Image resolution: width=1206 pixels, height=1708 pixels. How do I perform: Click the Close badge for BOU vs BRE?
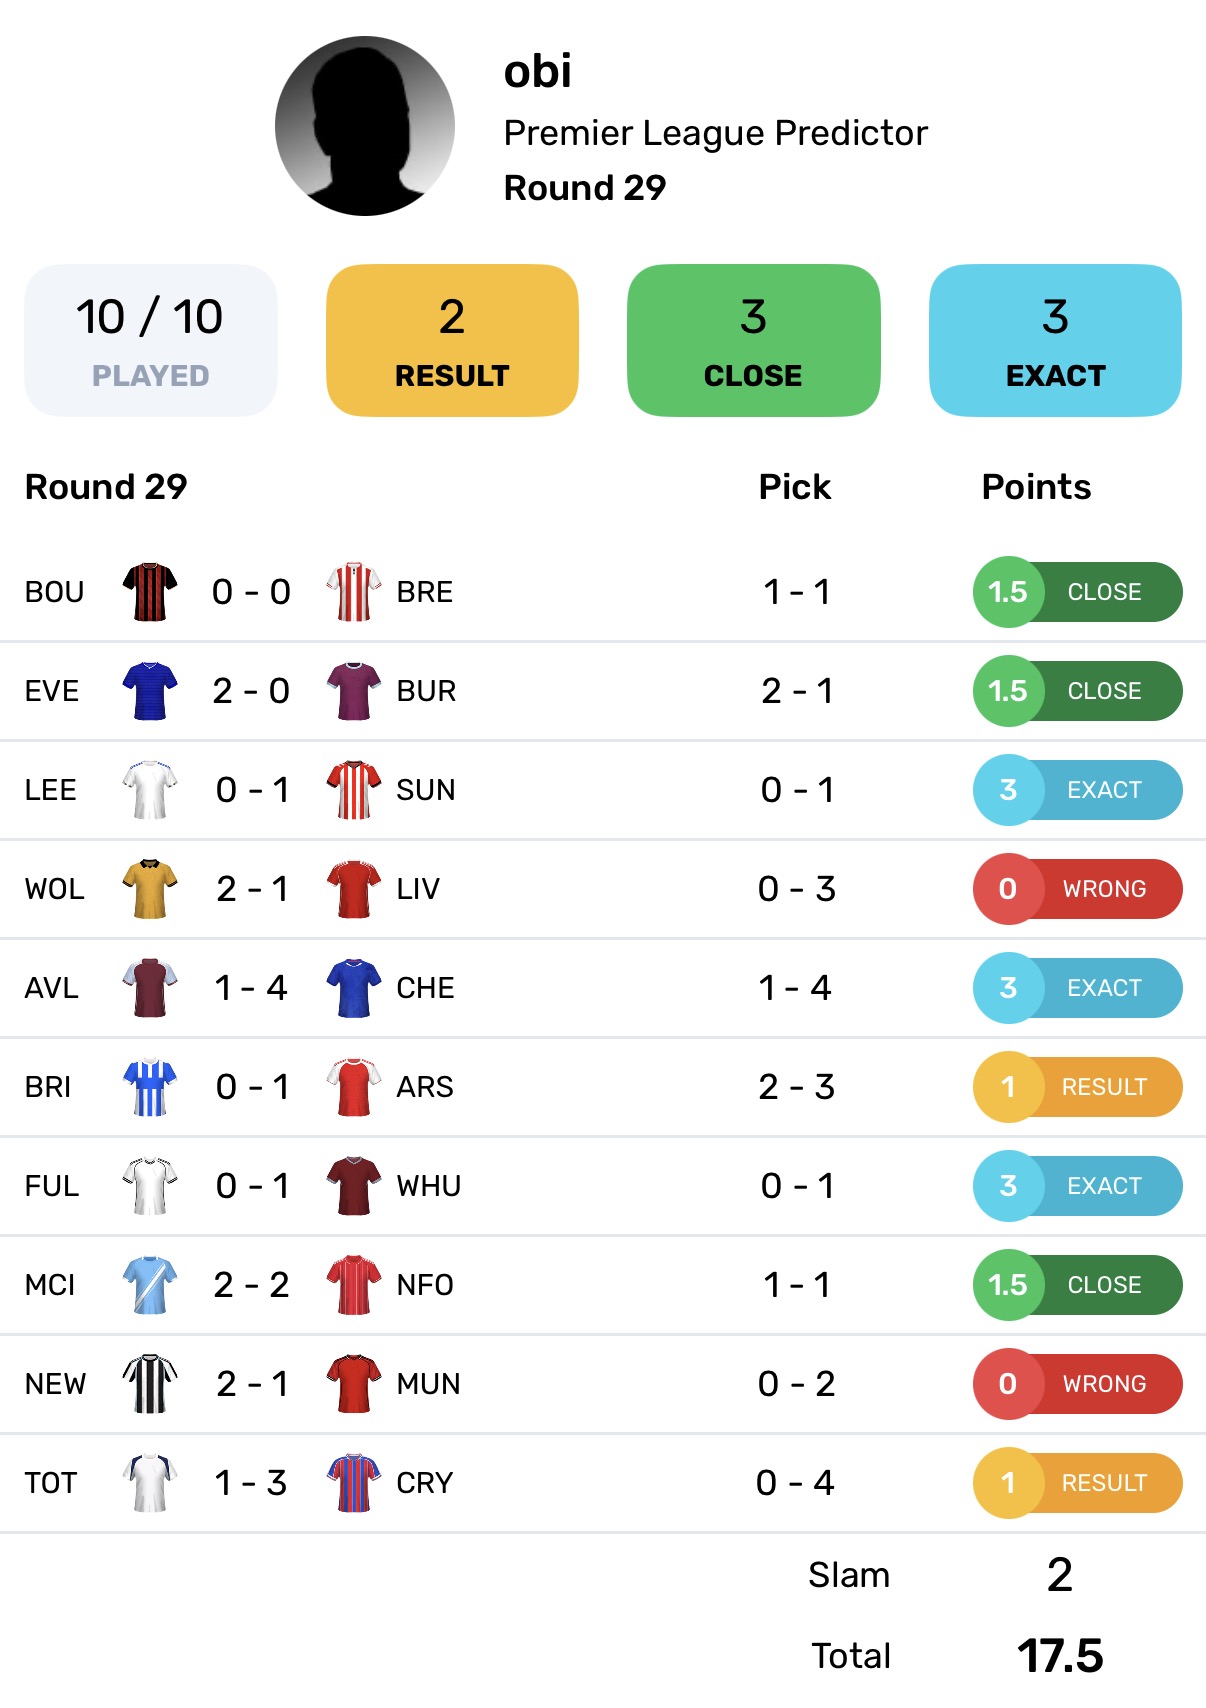[1078, 592]
